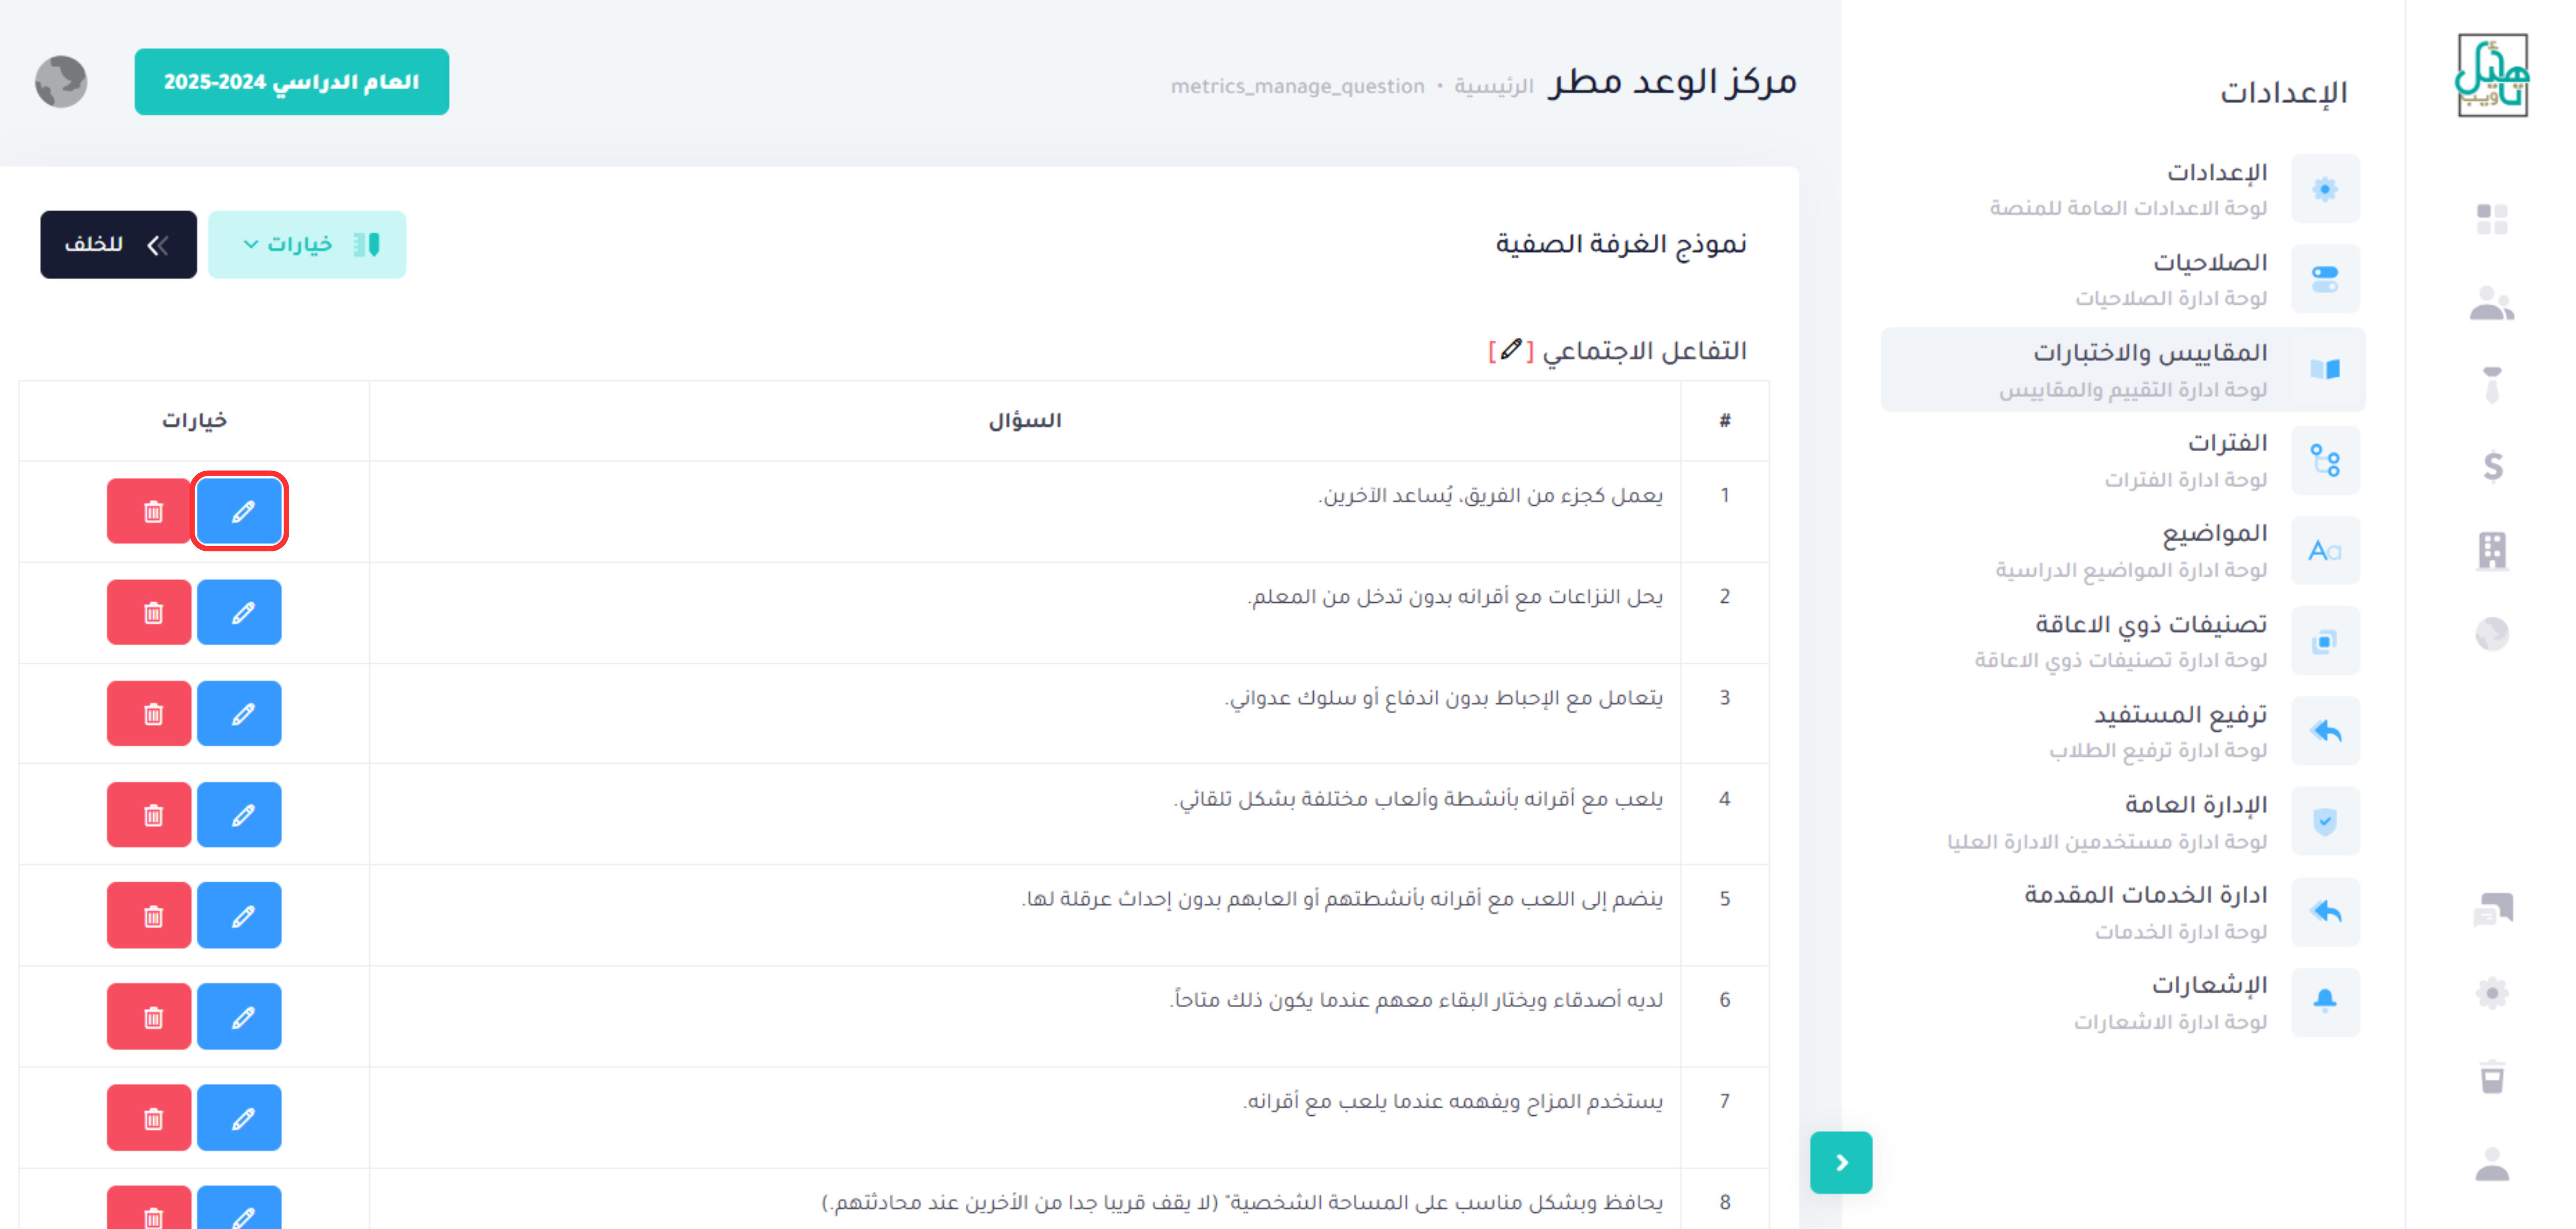Edit question 7 with the pencil button
Image resolution: width=2576 pixels, height=1229 pixels.
coord(239,1117)
